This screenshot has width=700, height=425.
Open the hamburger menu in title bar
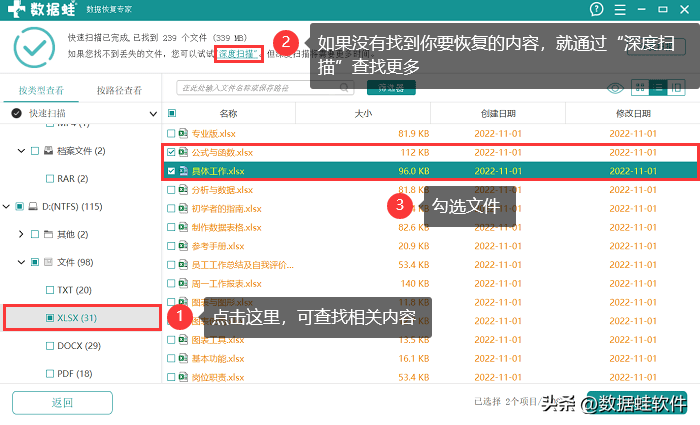(x=621, y=10)
